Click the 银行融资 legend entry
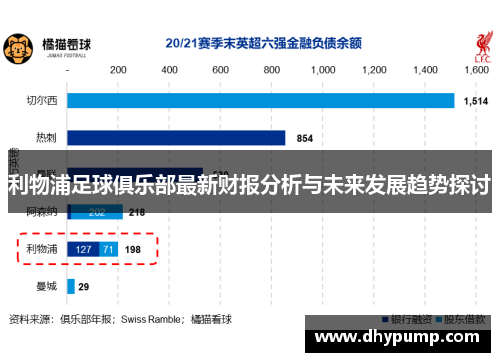500x362 pixels. 407,320
